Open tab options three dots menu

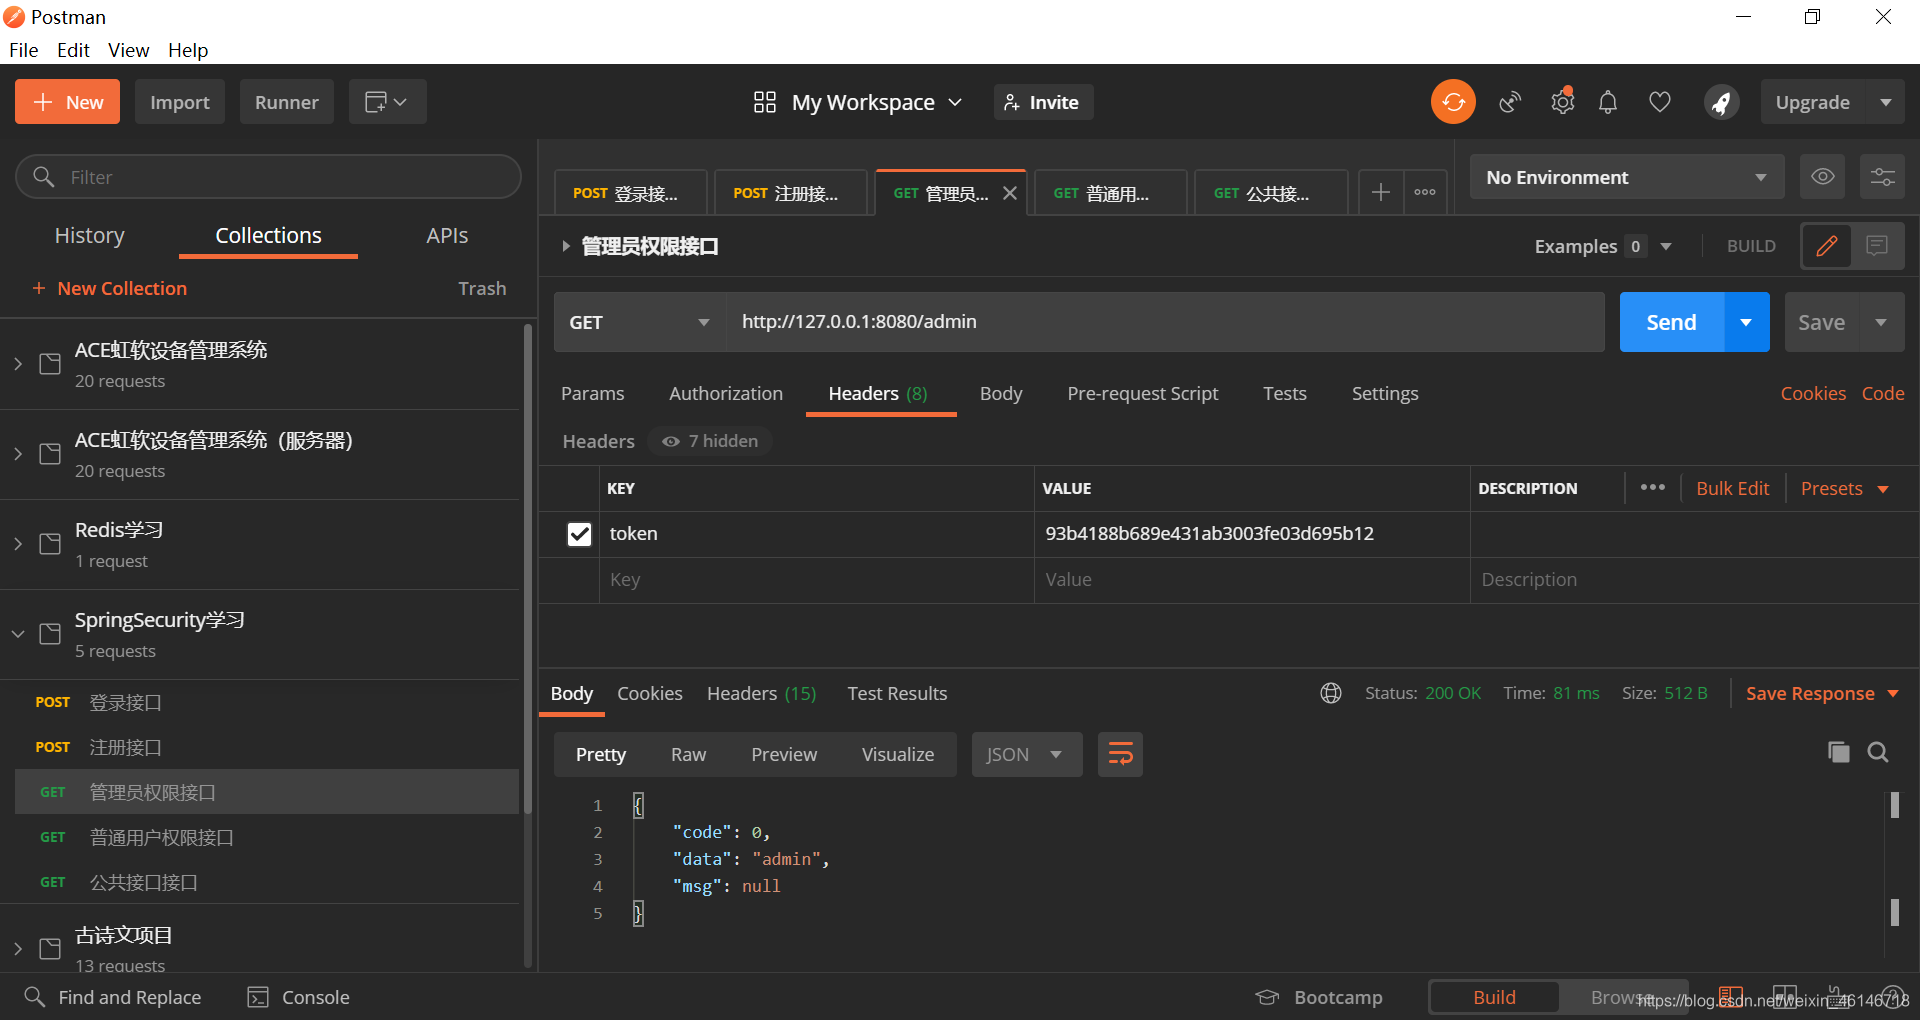[x=1425, y=192]
